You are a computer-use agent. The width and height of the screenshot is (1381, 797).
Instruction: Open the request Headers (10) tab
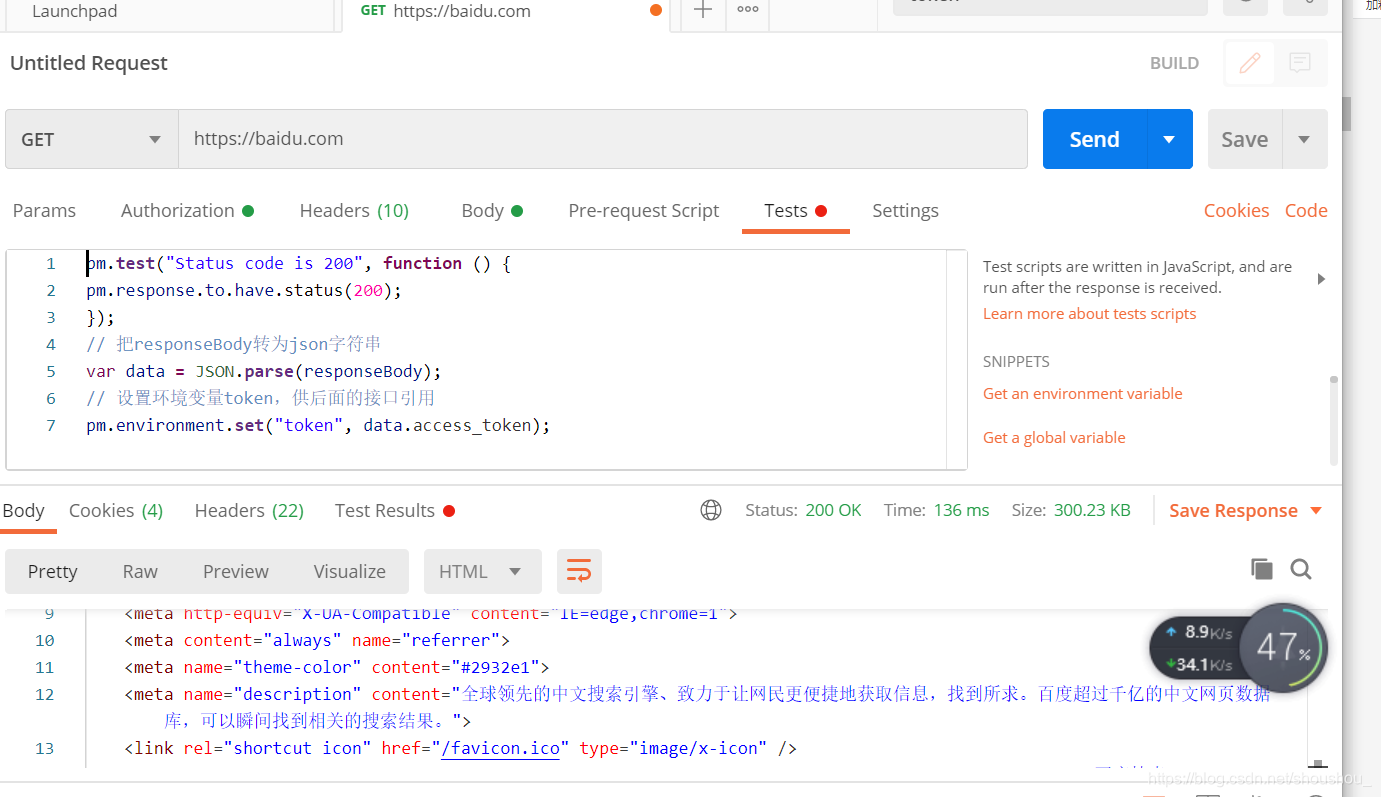[x=354, y=210]
